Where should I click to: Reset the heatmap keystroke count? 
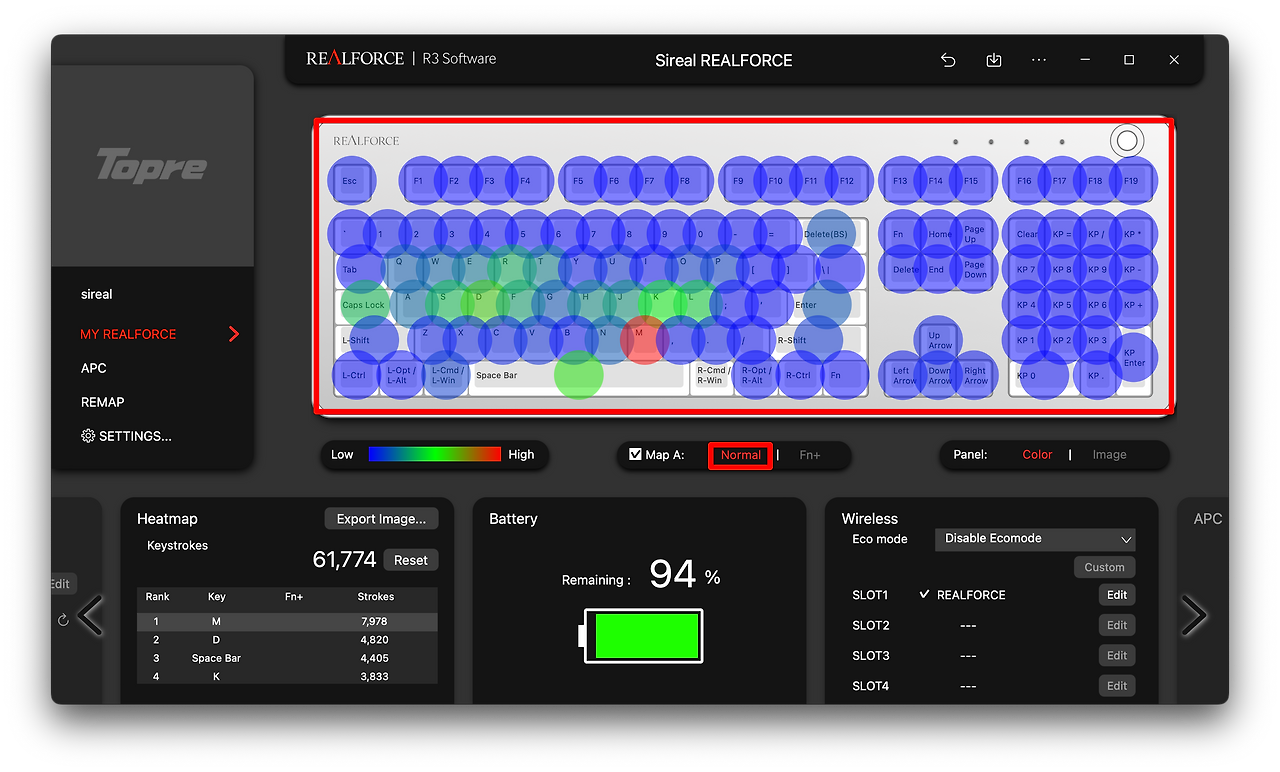coord(411,560)
